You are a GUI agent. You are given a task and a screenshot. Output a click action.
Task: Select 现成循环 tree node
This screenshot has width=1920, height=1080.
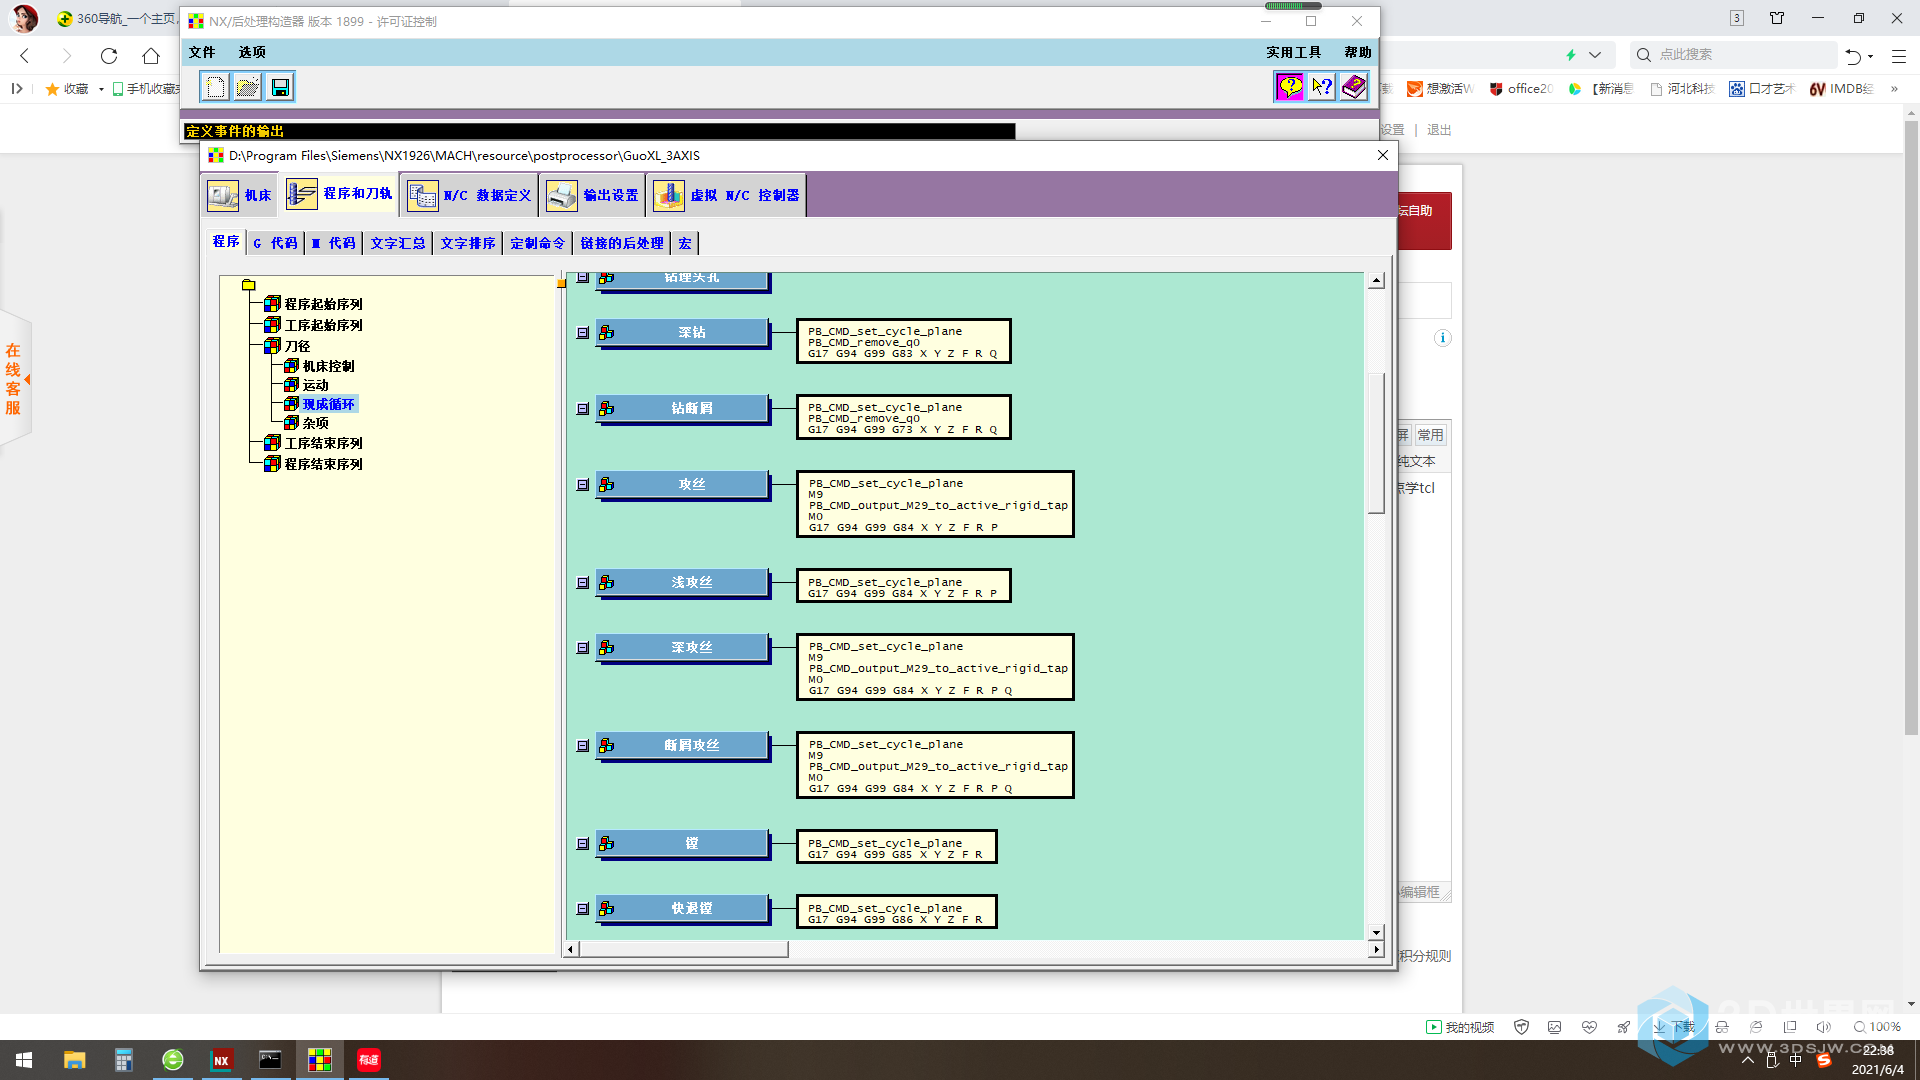point(328,404)
